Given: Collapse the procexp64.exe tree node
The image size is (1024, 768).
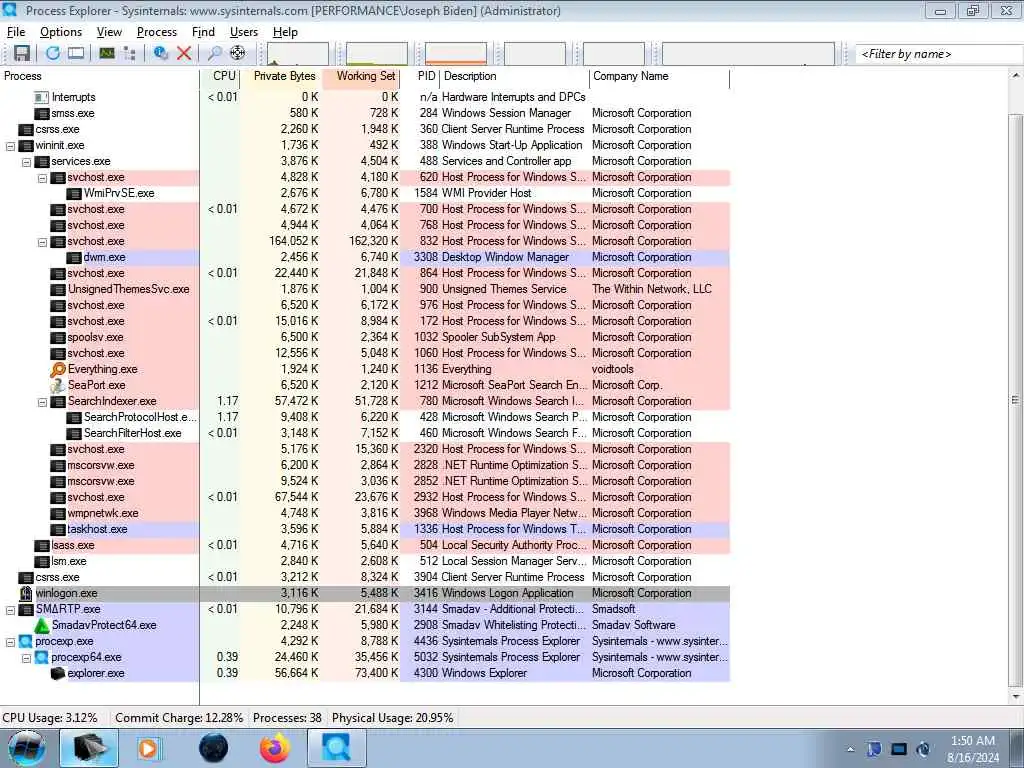Looking at the screenshot, I should 26,658.
